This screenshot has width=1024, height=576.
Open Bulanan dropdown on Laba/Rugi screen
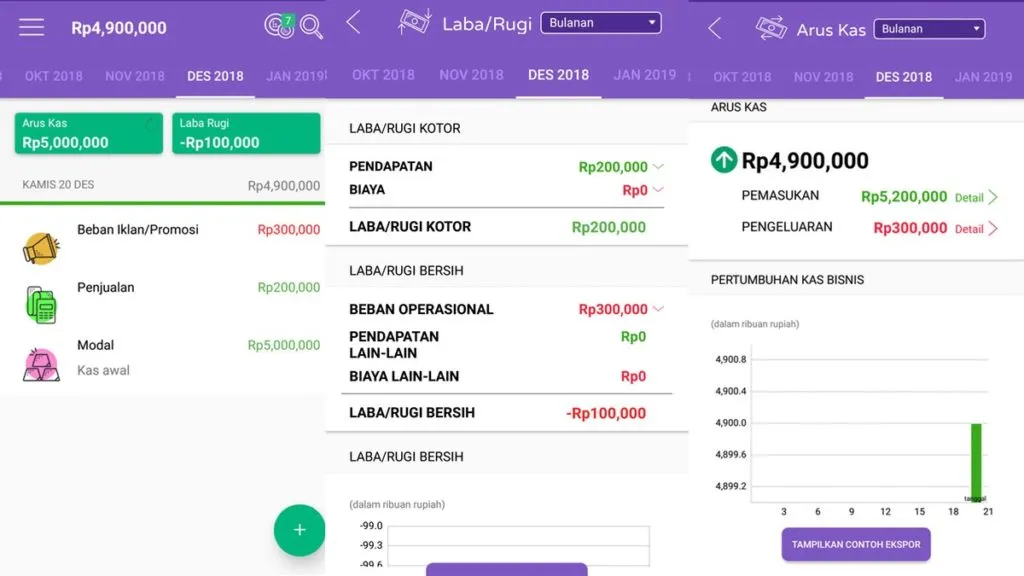tap(601, 22)
